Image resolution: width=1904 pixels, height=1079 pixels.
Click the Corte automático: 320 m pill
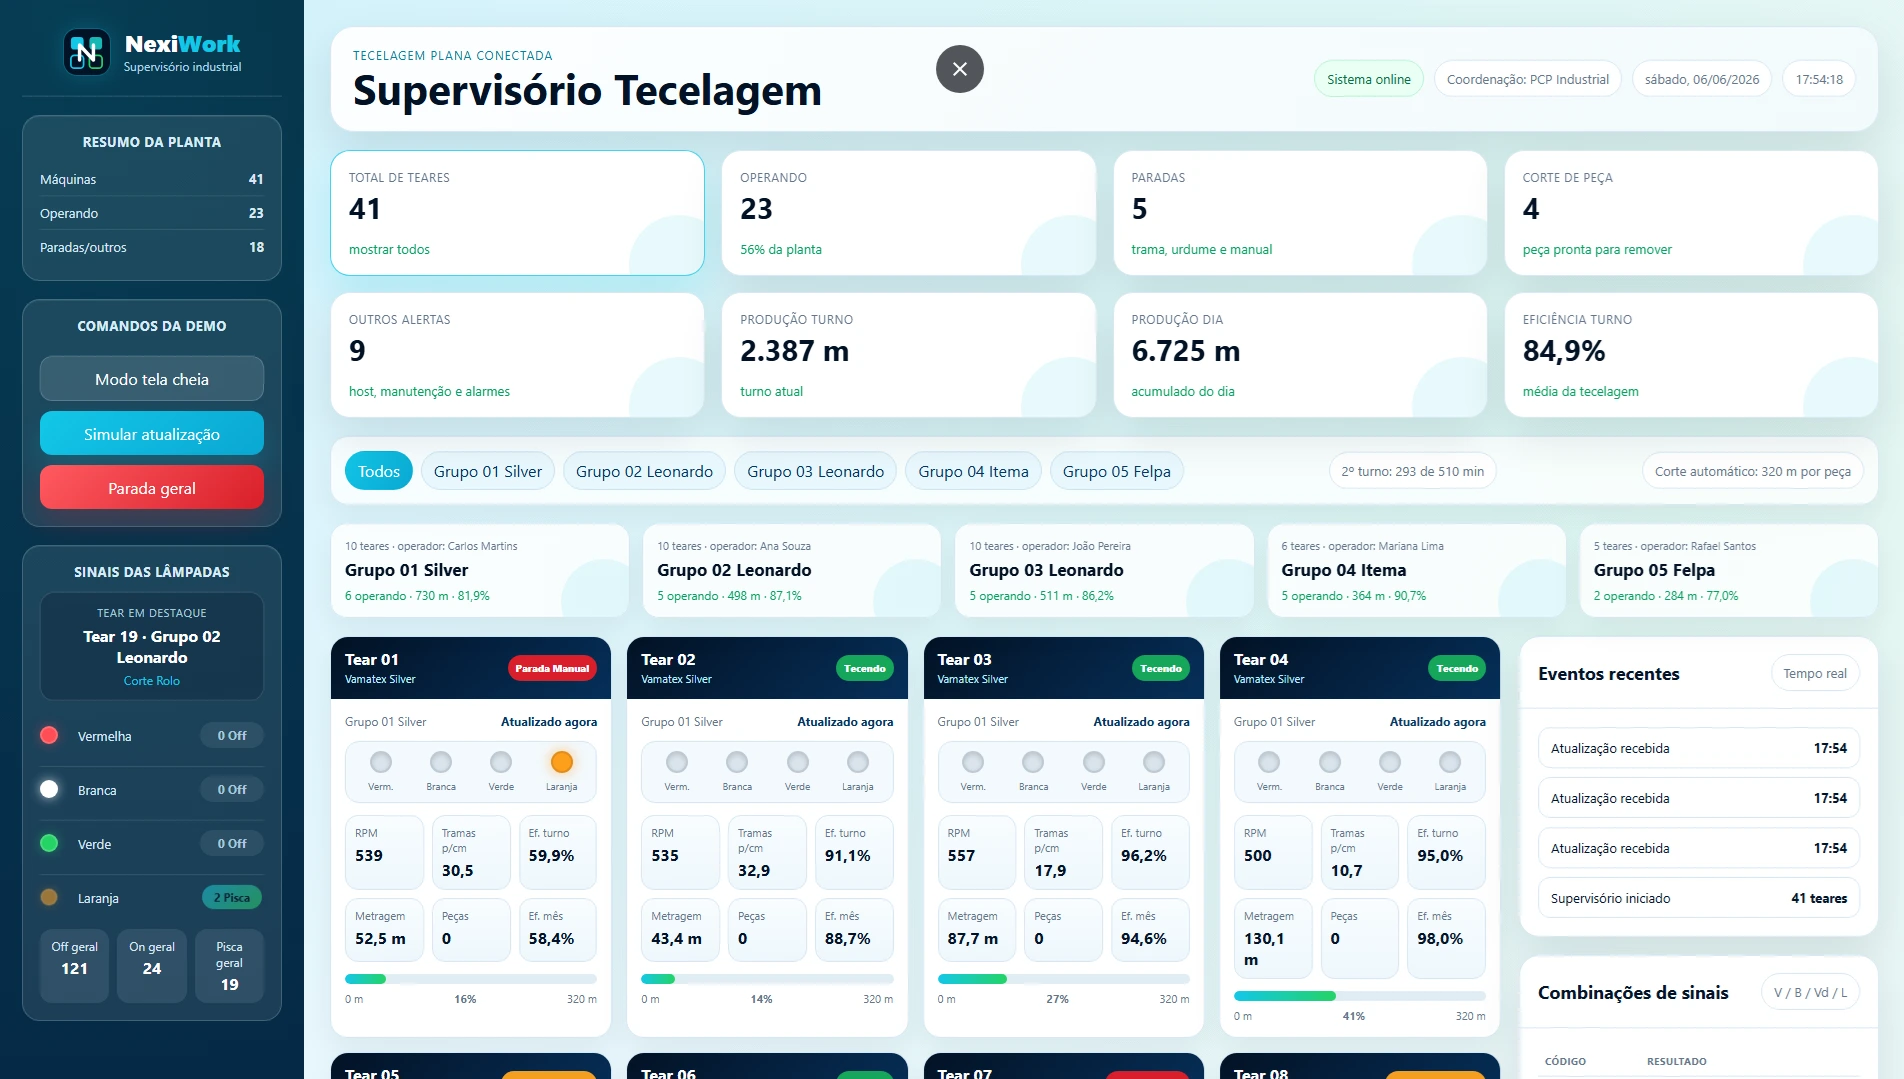click(x=1753, y=471)
